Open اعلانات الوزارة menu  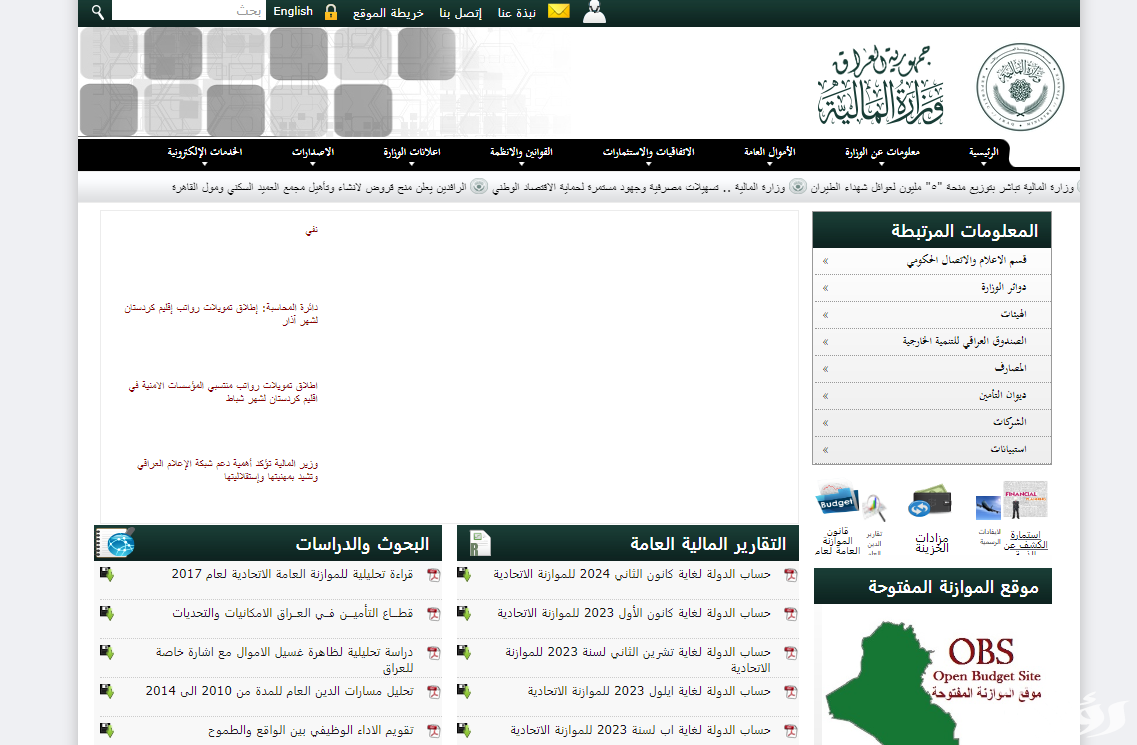point(412,153)
